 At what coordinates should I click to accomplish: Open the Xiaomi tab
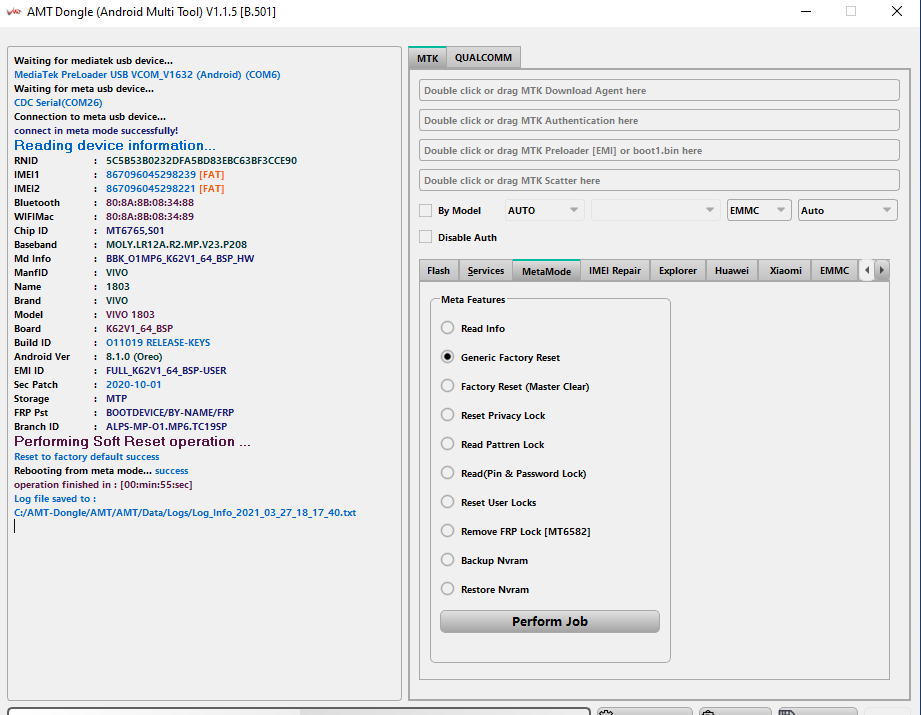[785, 271]
